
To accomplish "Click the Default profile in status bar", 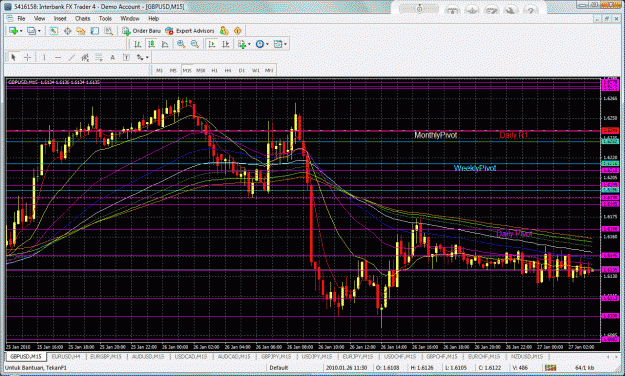I will (279, 368).
